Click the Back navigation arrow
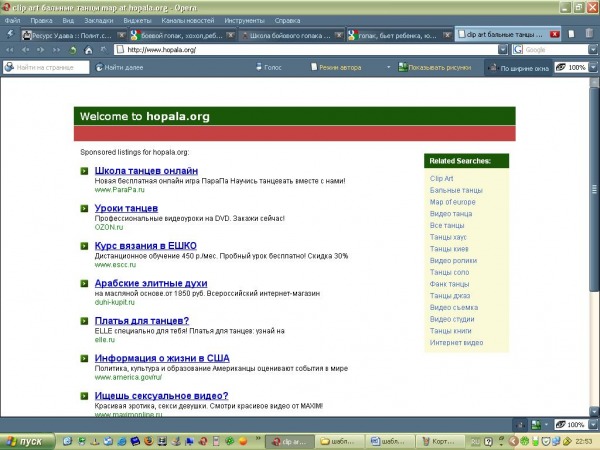The width and height of the screenshot is (600, 450). coord(23,48)
